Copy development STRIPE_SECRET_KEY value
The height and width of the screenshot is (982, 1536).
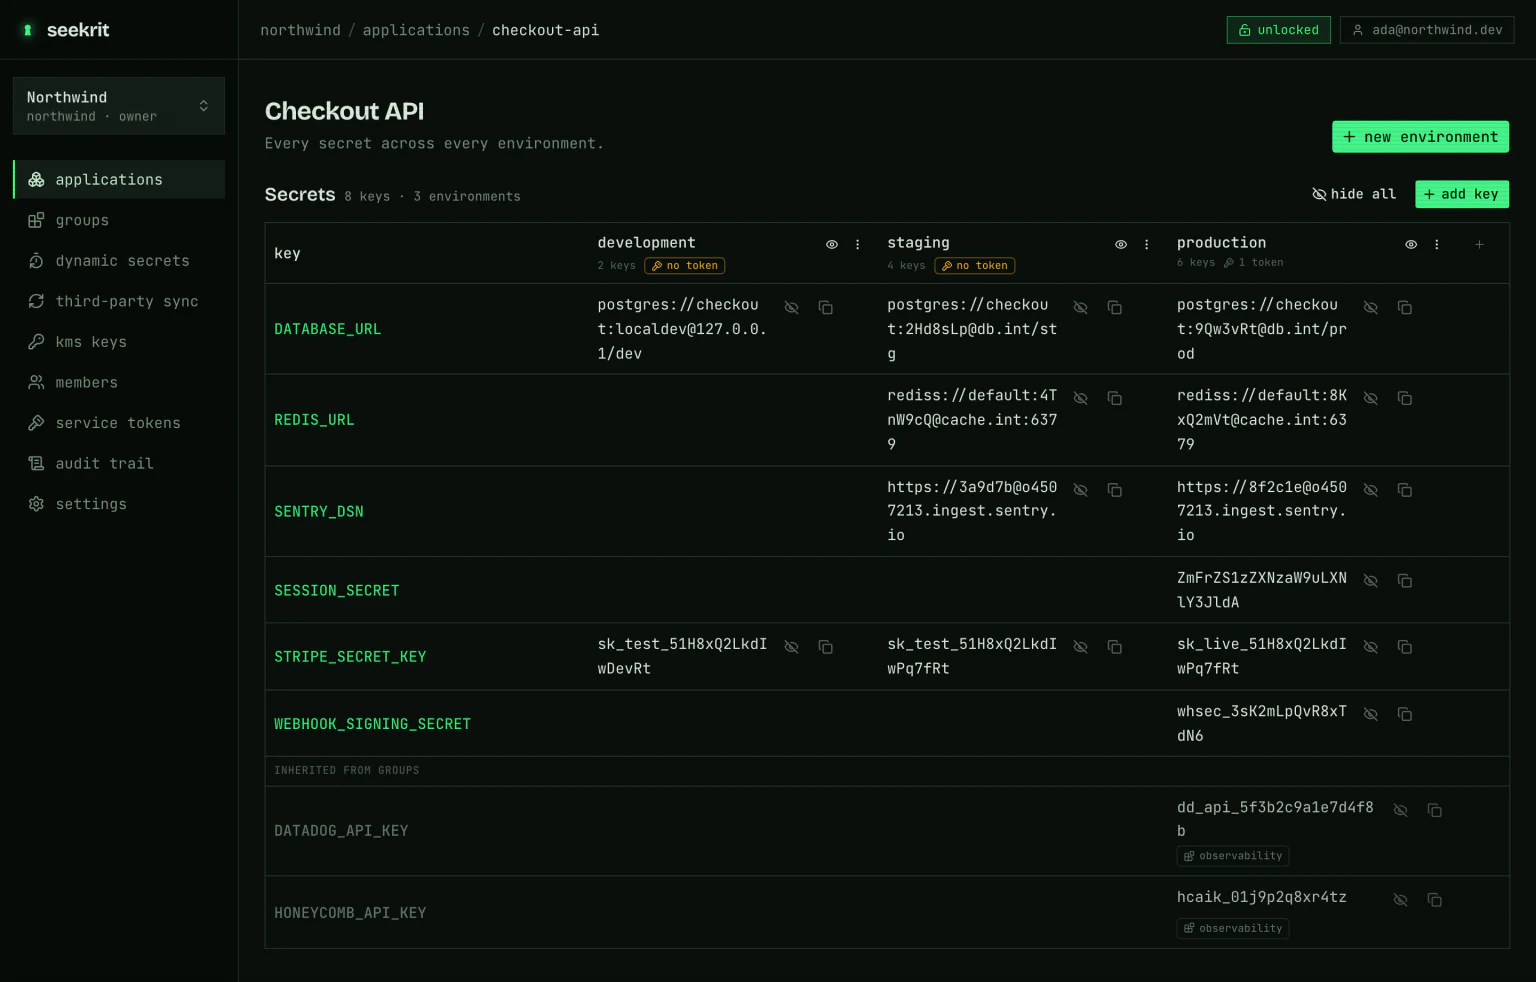[825, 647]
